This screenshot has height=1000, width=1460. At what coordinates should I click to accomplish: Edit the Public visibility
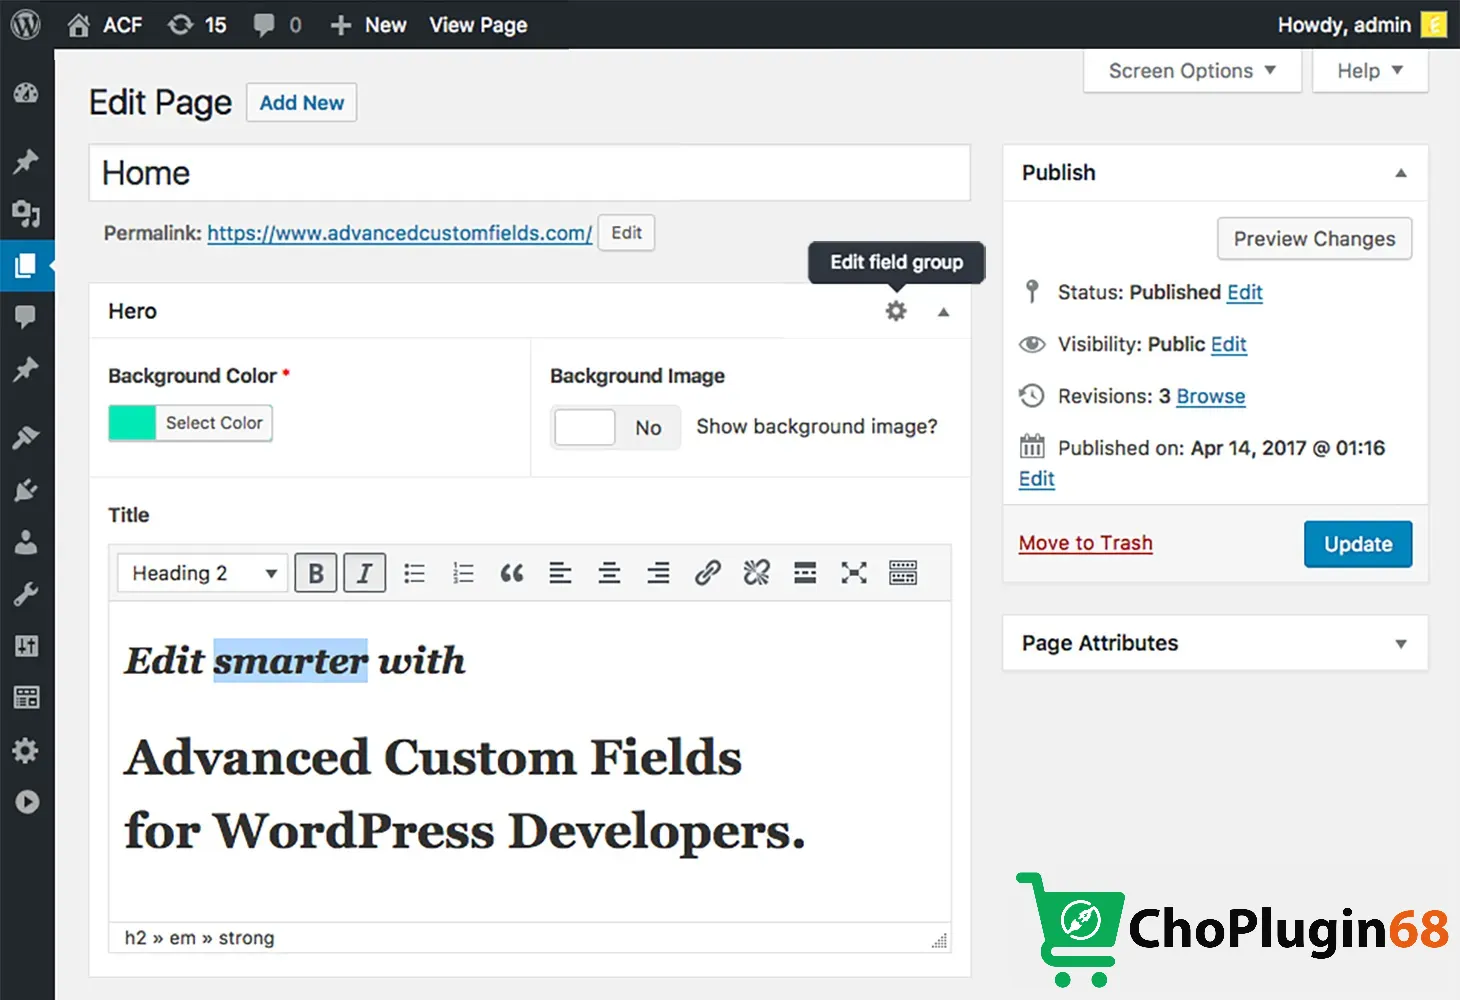[x=1229, y=344]
